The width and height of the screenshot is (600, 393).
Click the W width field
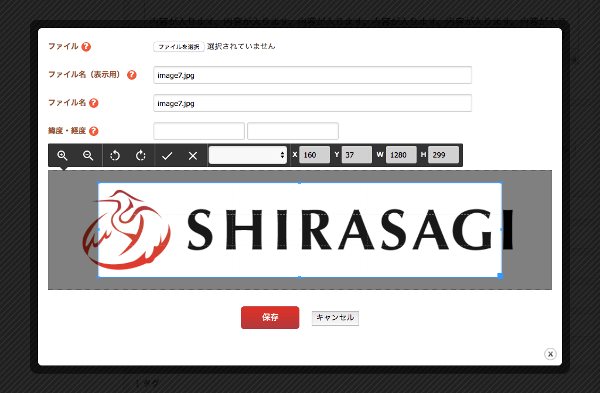tap(401, 155)
